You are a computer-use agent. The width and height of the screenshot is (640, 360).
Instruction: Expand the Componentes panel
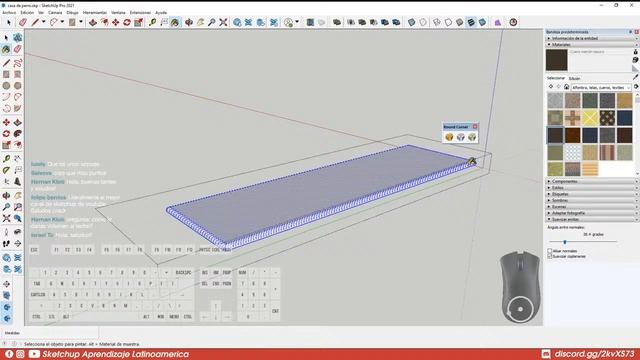[592, 181]
